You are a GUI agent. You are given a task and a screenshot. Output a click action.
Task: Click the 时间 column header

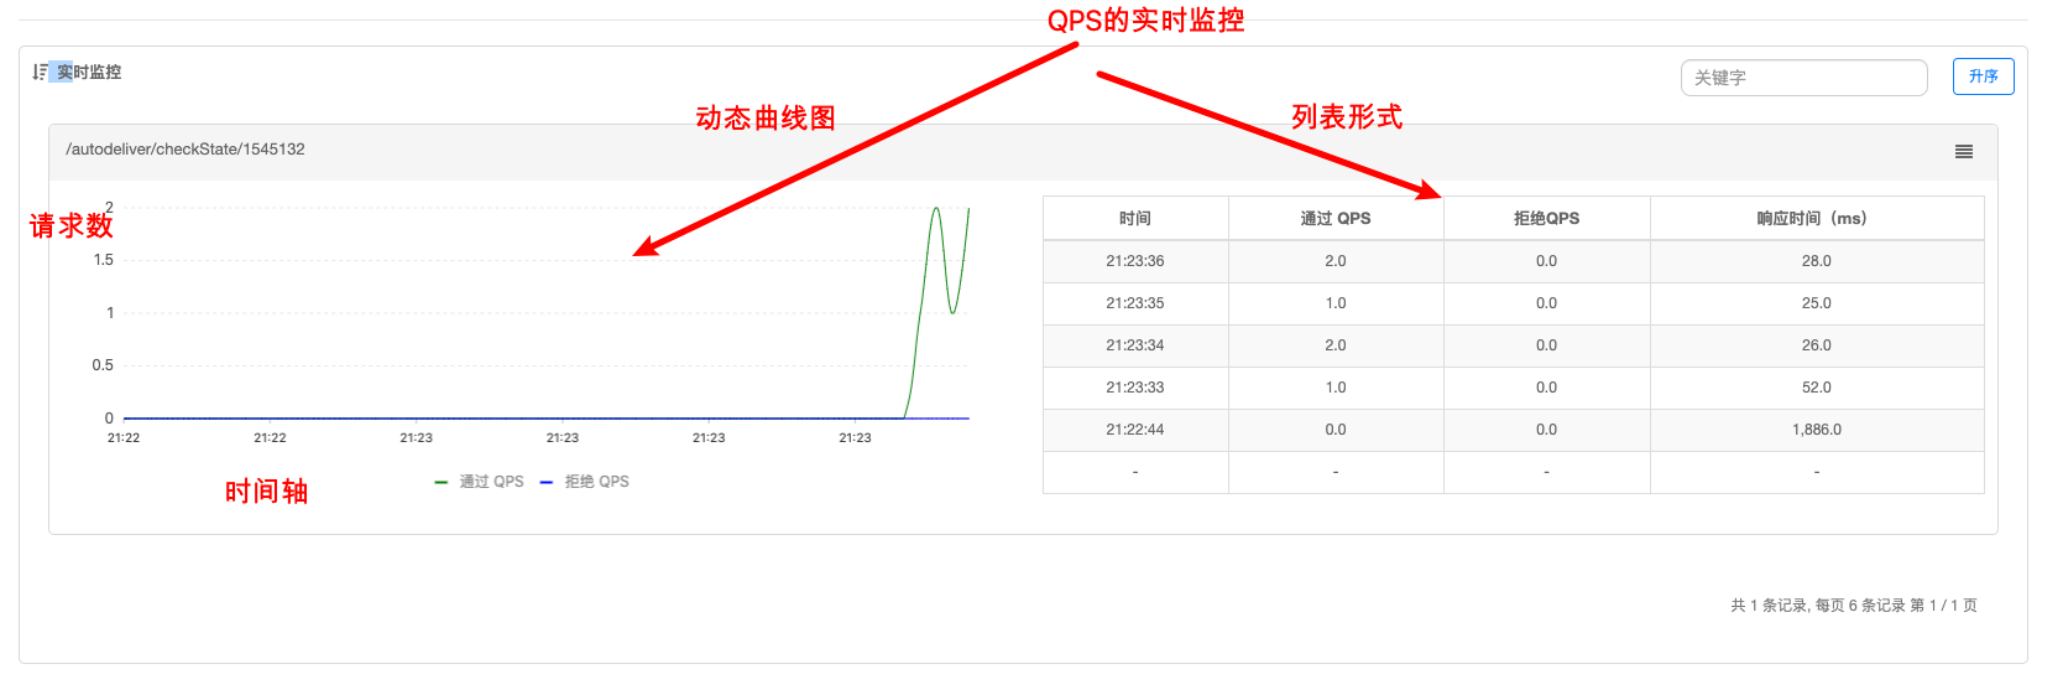tap(1134, 219)
